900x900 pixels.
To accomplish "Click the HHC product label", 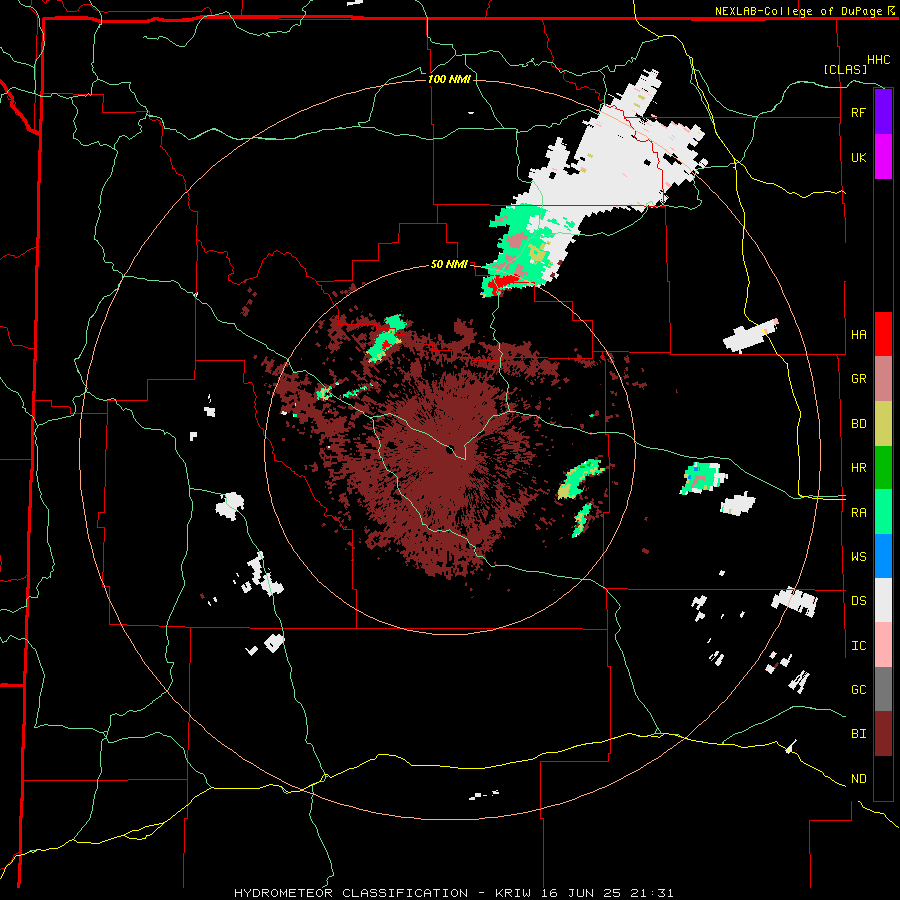I will pos(879,60).
